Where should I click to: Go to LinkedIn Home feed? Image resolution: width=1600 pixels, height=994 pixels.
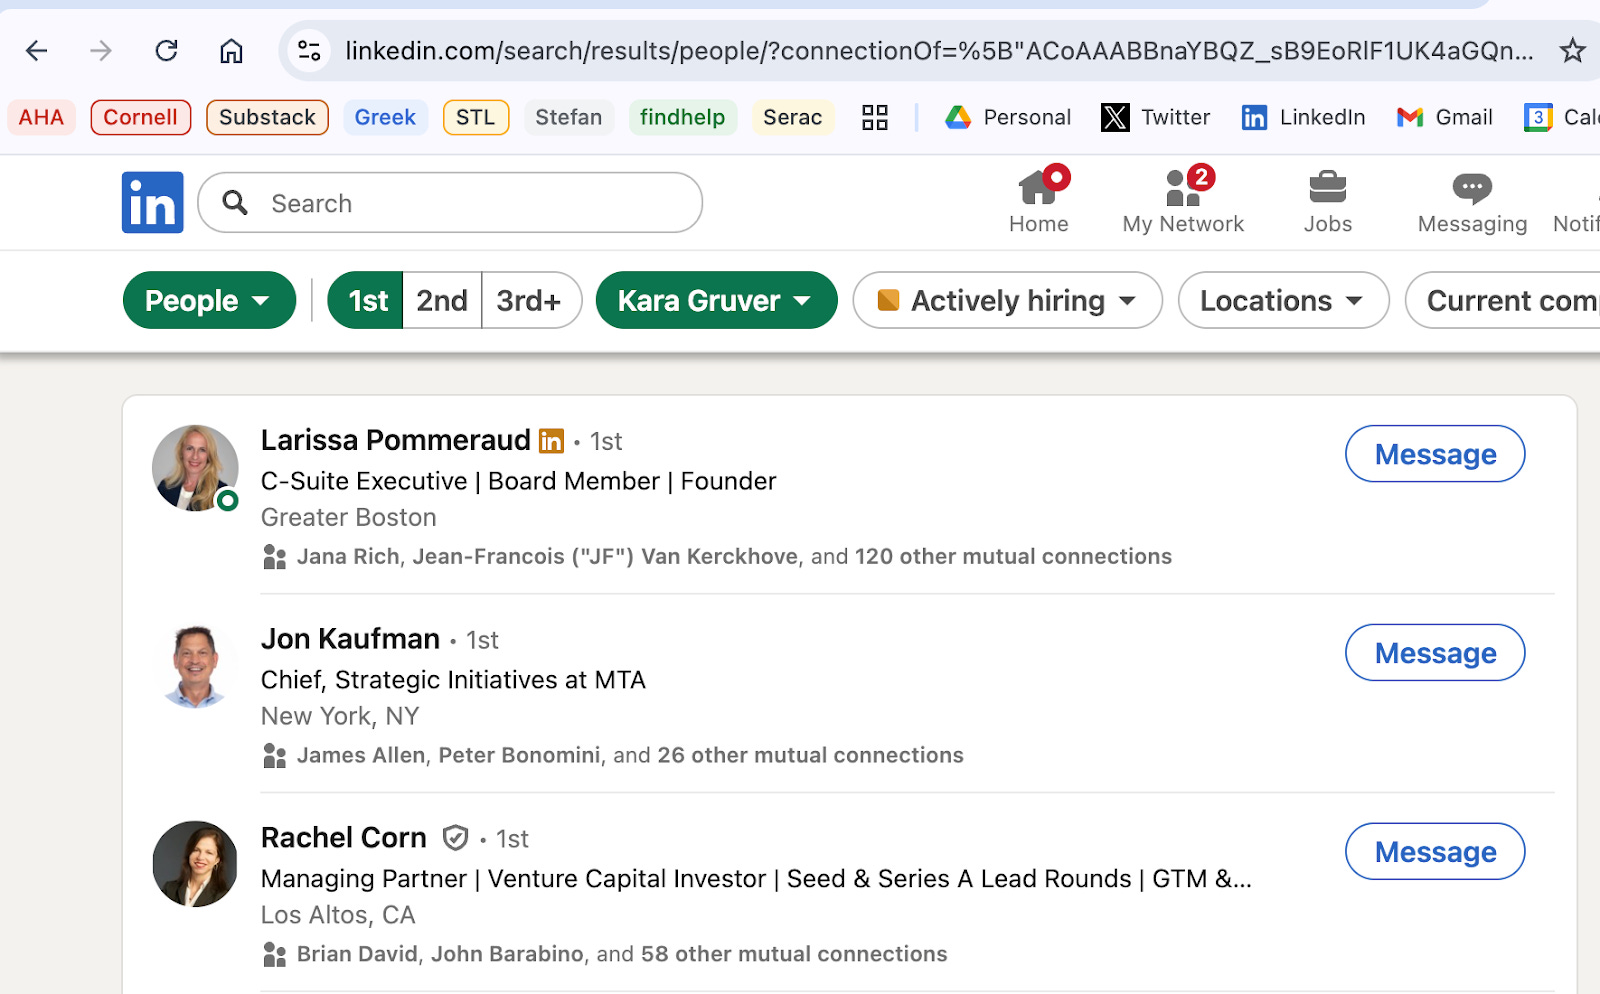pyautogui.click(x=1039, y=200)
